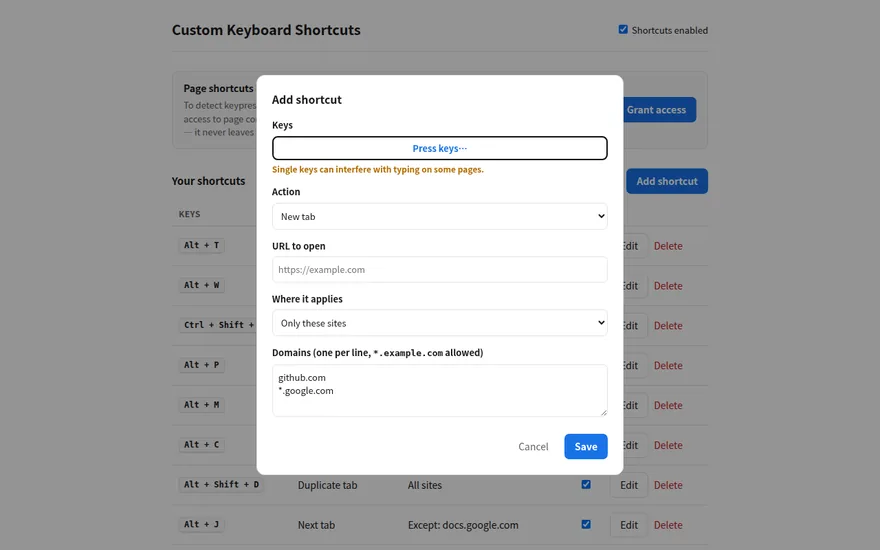The width and height of the screenshot is (880, 550).
Task: Focus the URL to open field
Action: coord(439,269)
